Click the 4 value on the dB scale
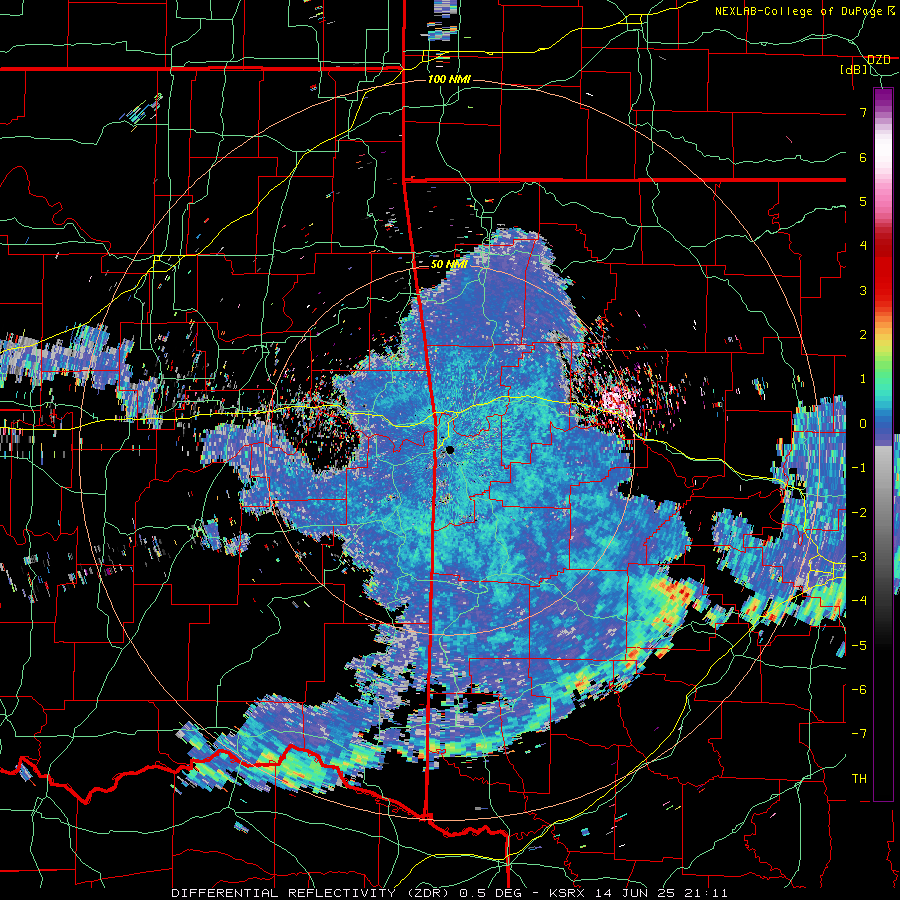Screen dimensions: 900x900 [863, 246]
